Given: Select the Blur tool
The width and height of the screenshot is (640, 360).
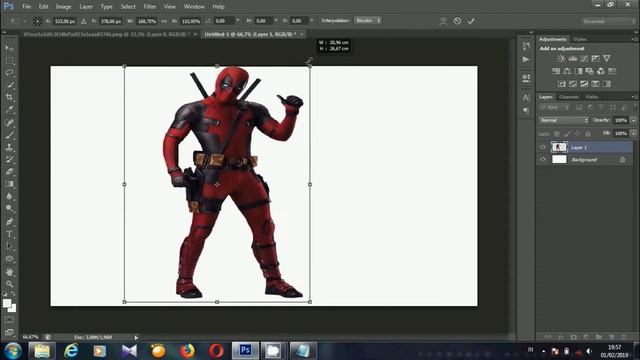Looking at the screenshot, I should coord(9,196).
